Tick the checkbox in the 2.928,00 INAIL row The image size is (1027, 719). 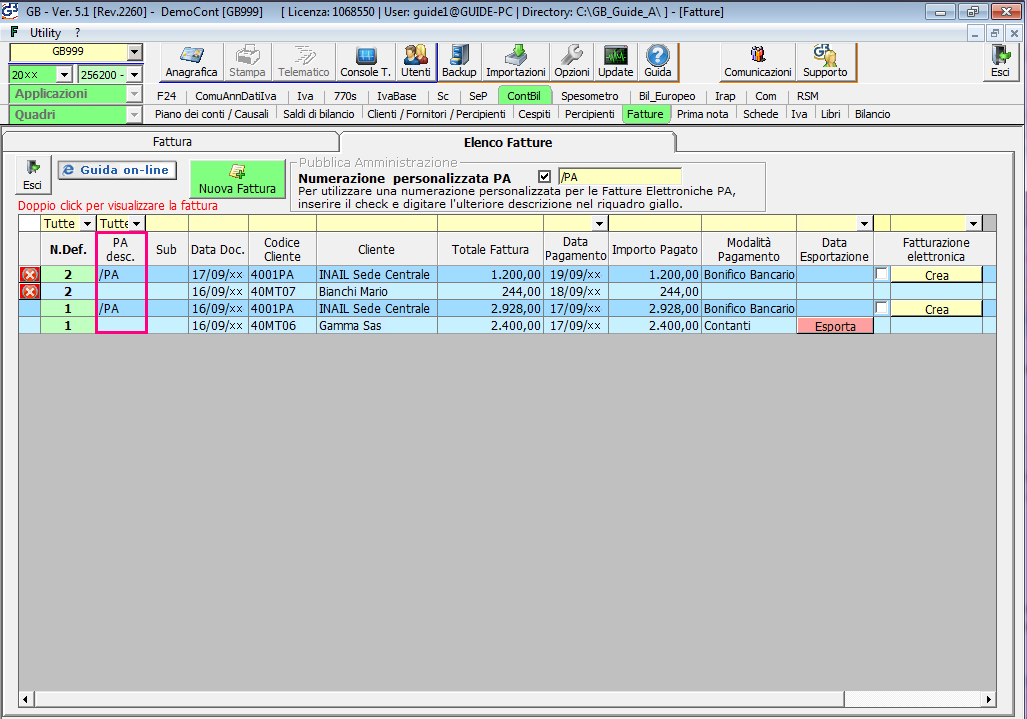point(882,308)
